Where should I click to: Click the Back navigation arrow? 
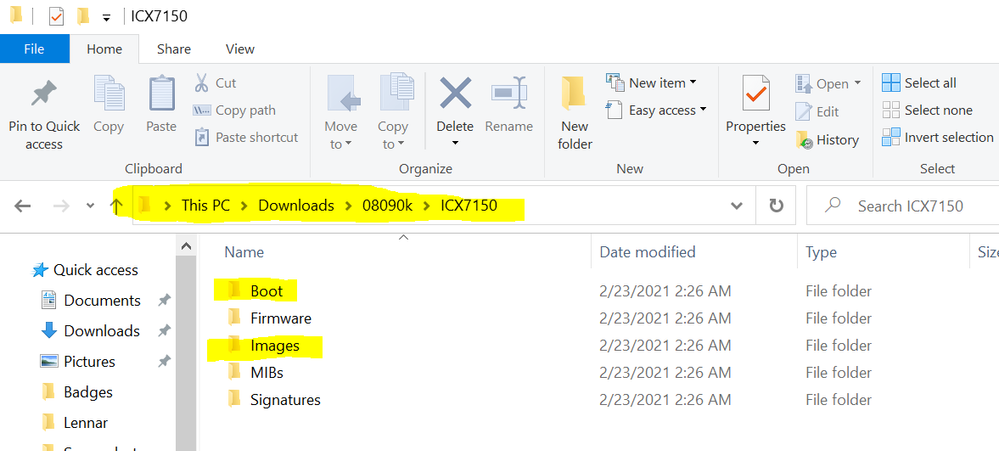click(x=22, y=206)
